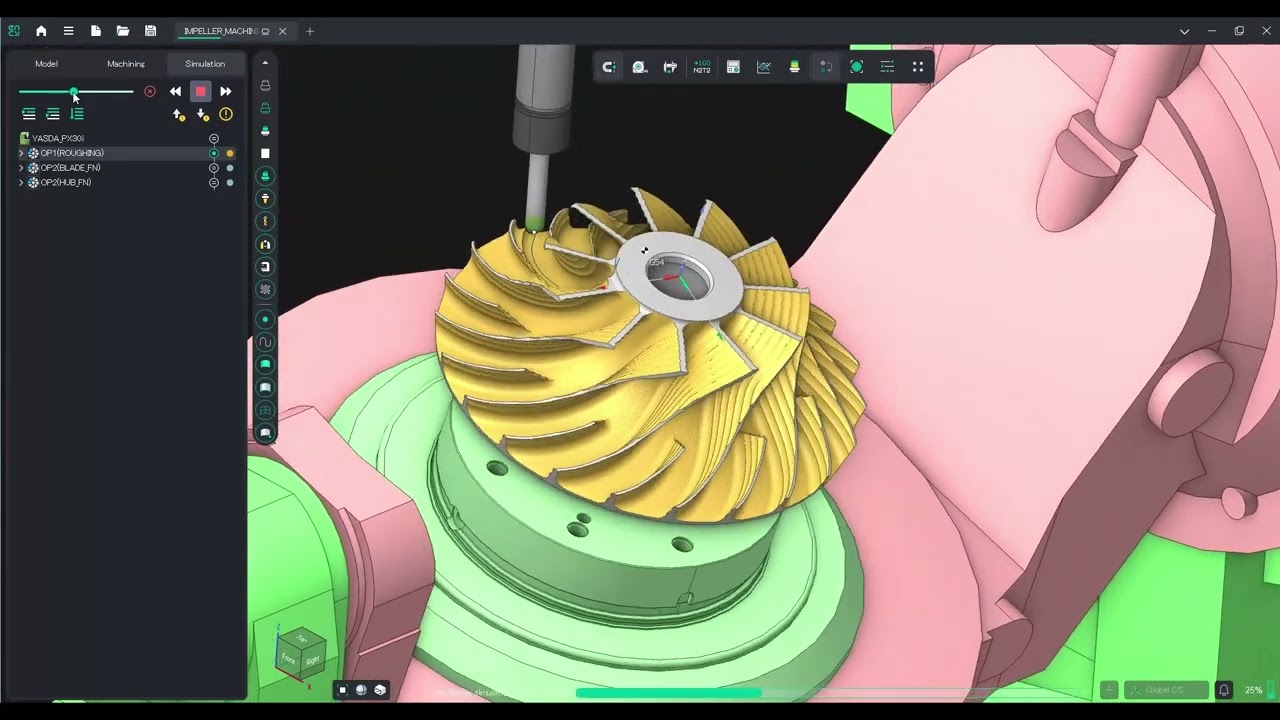Open the calculator panel icon
The height and width of the screenshot is (720, 1280).
(733, 67)
